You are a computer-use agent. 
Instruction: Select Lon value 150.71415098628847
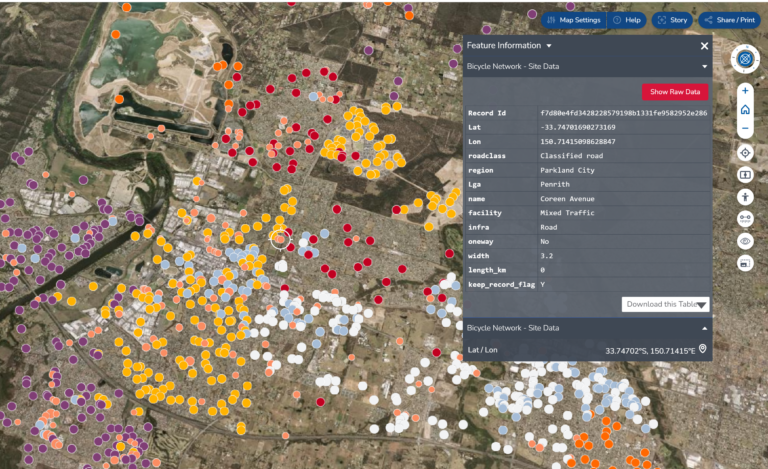coord(578,141)
